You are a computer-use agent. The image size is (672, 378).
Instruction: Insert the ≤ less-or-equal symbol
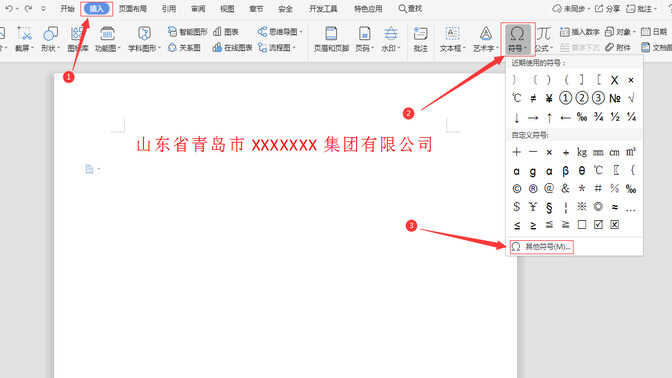516,225
